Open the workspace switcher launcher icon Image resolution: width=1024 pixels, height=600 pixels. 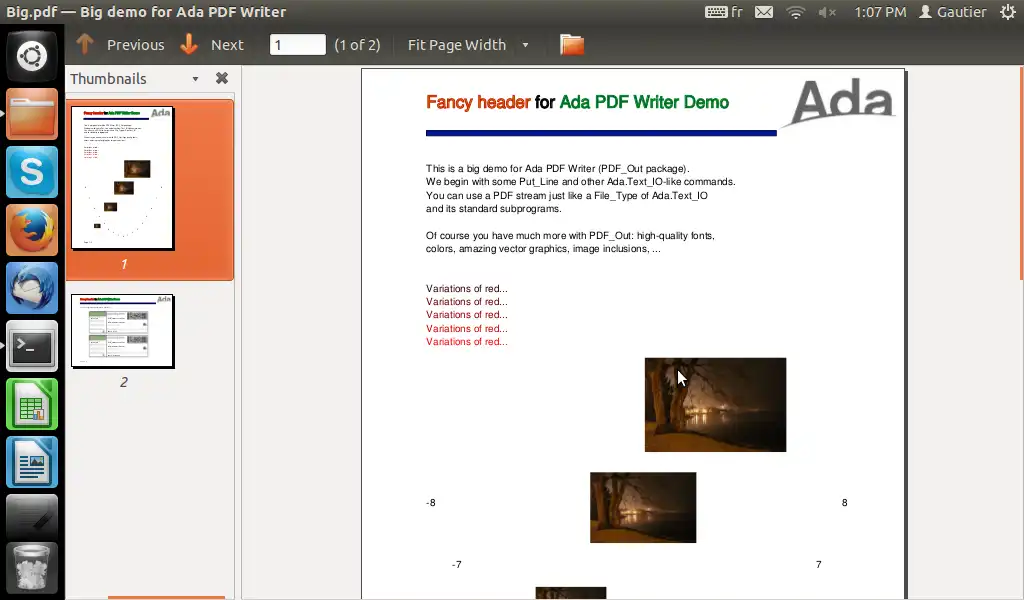point(32,516)
